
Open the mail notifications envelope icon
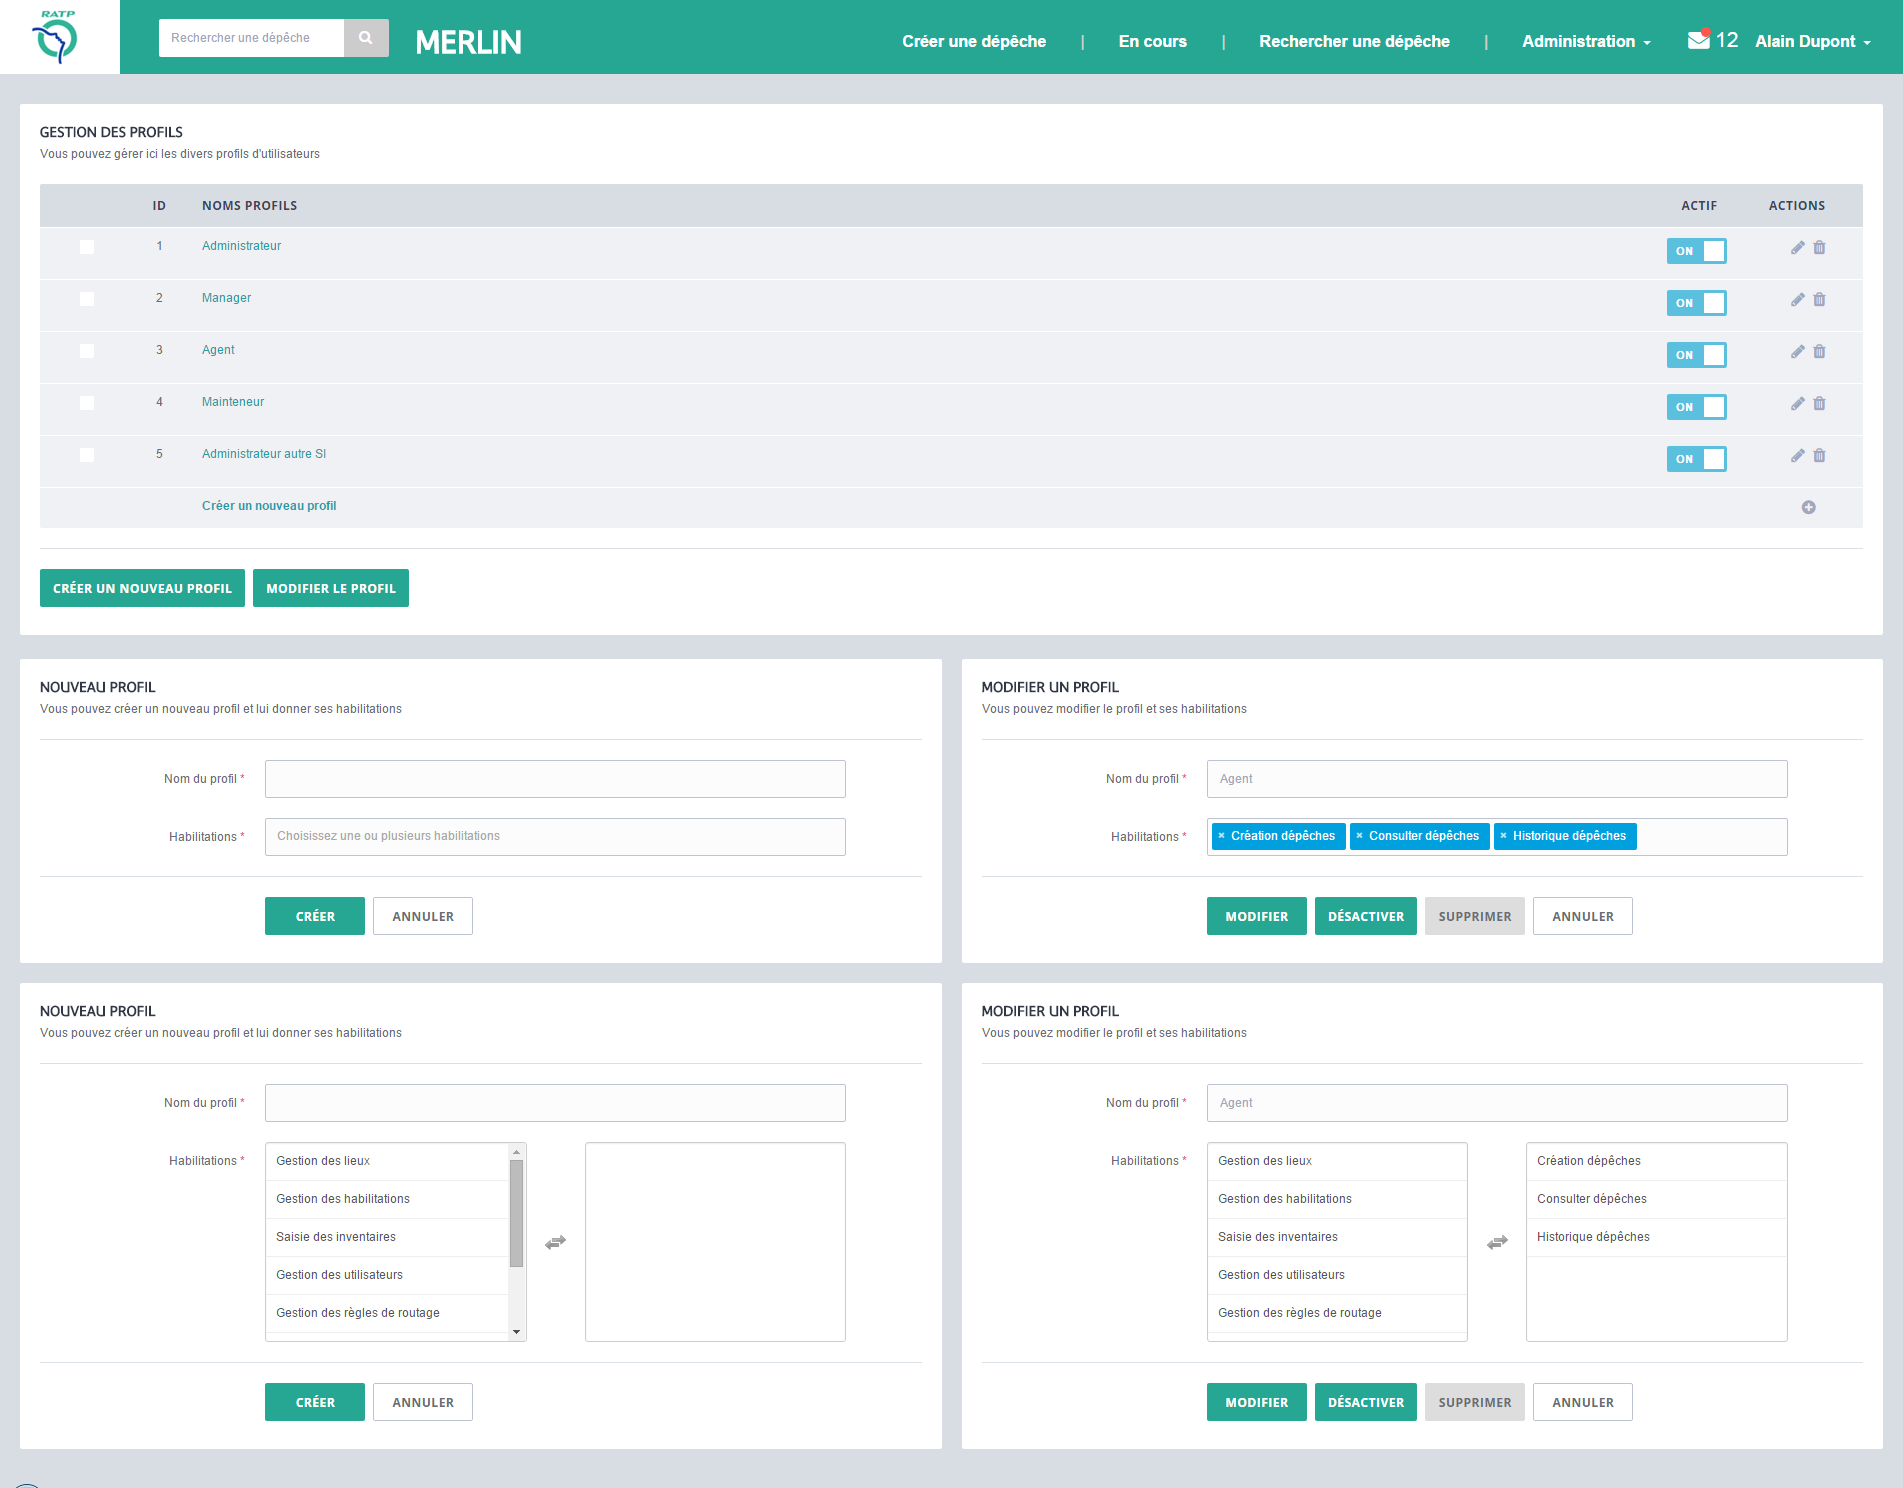click(x=1698, y=40)
